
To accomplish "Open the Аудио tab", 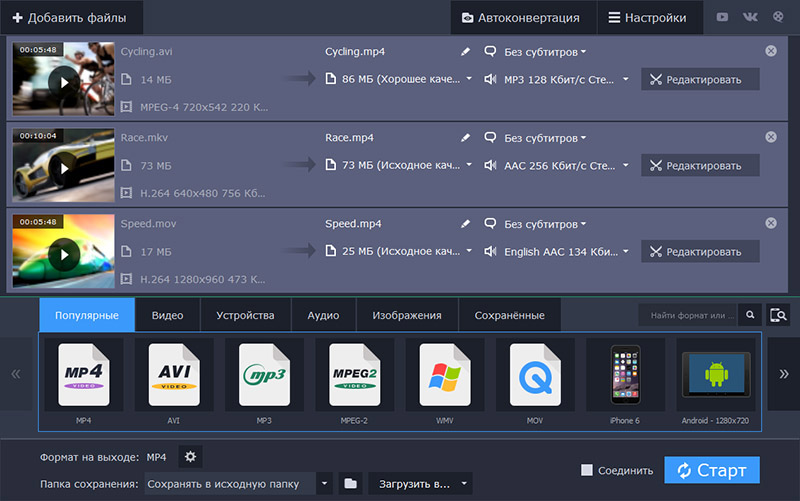I will coord(323,316).
